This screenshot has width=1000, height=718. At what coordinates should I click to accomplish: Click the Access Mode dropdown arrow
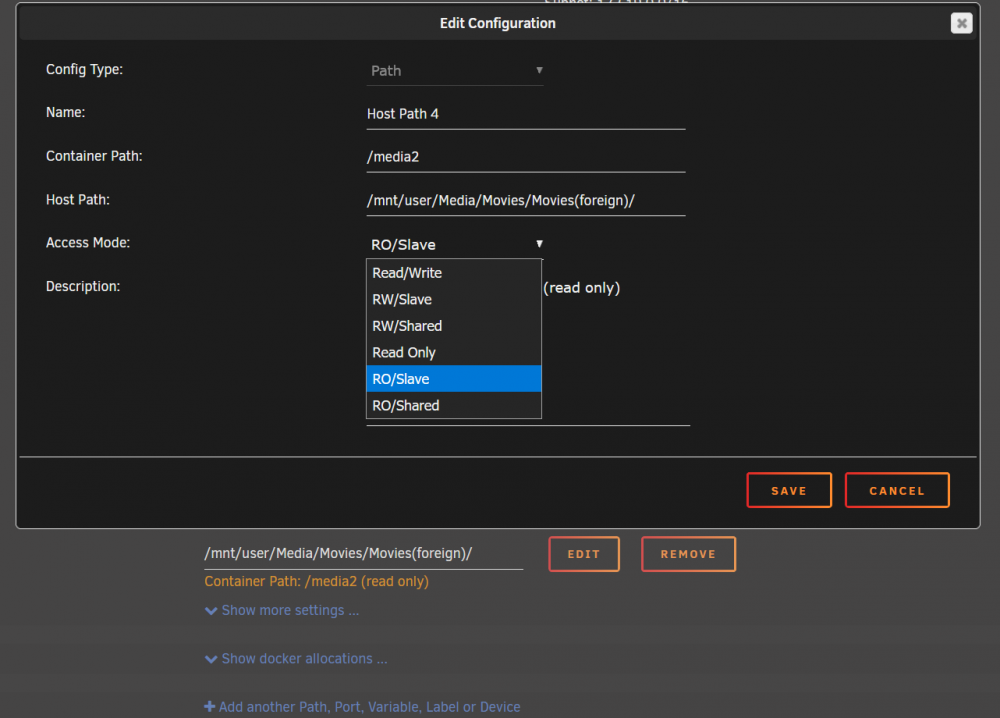point(540,244)
